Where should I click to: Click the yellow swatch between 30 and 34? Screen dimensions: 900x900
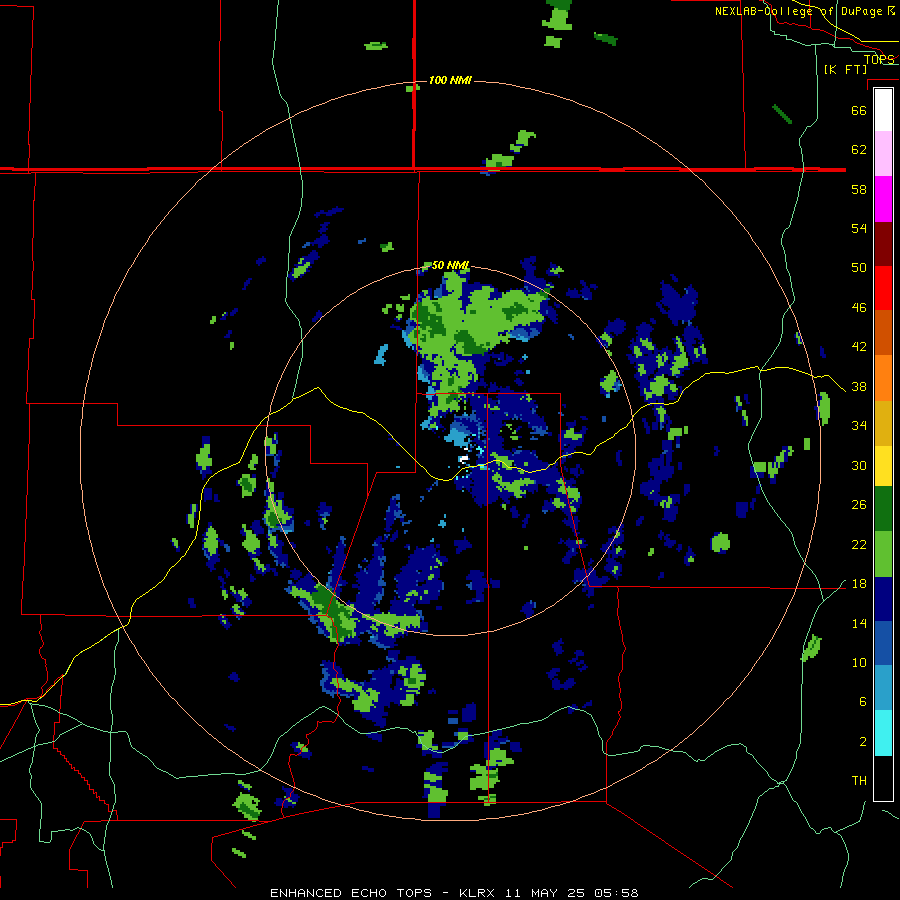point(883,465)
